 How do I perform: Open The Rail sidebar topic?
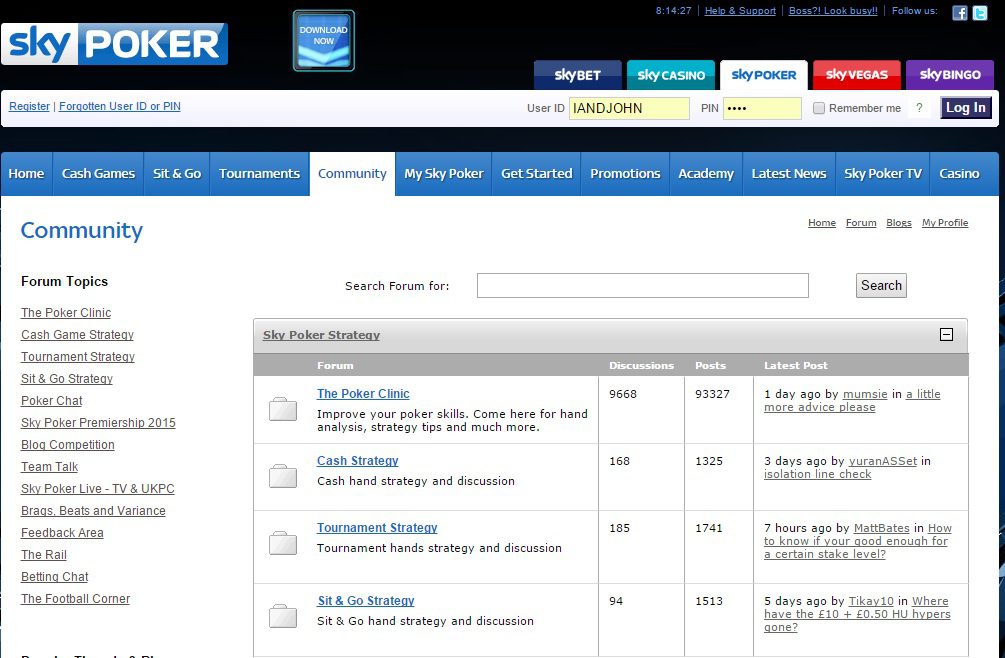(44, 554)
